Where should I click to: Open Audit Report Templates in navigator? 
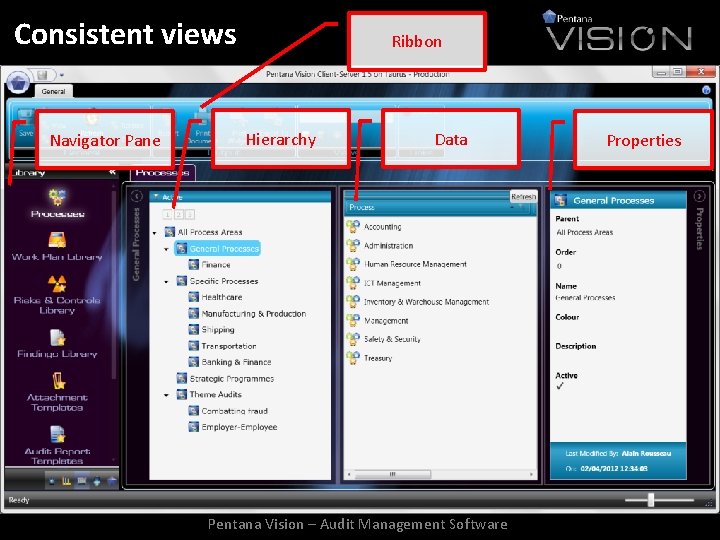[x=57, y=445]
